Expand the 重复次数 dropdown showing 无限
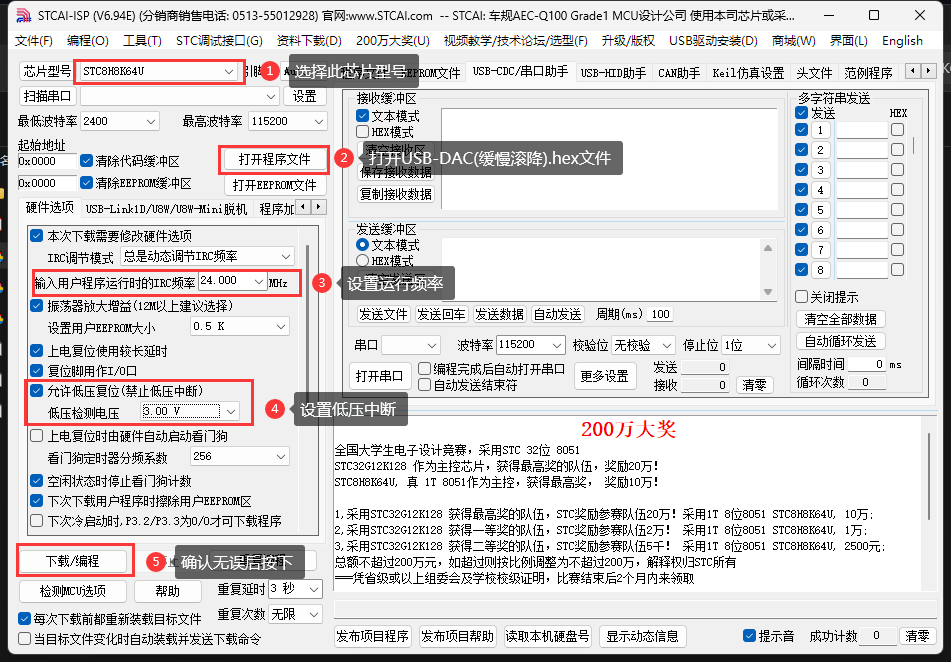This screenshot has width=951, height=662. 295,614
